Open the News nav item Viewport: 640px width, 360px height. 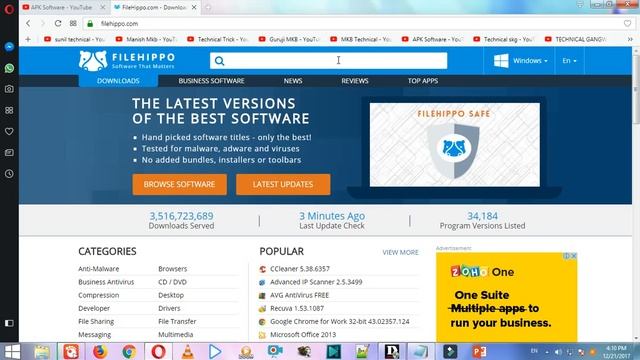[x=293, y=81]
